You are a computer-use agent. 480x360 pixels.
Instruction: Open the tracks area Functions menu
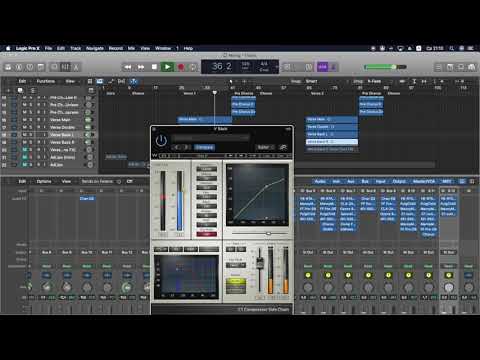[46, 81]
